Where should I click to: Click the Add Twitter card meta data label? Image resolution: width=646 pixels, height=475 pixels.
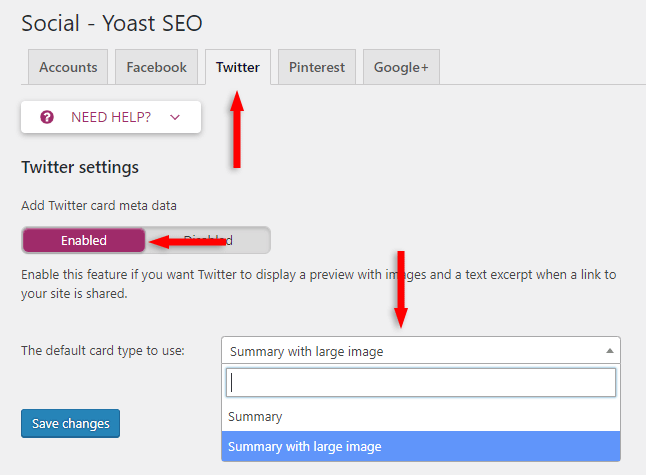(x=99, y=206)
